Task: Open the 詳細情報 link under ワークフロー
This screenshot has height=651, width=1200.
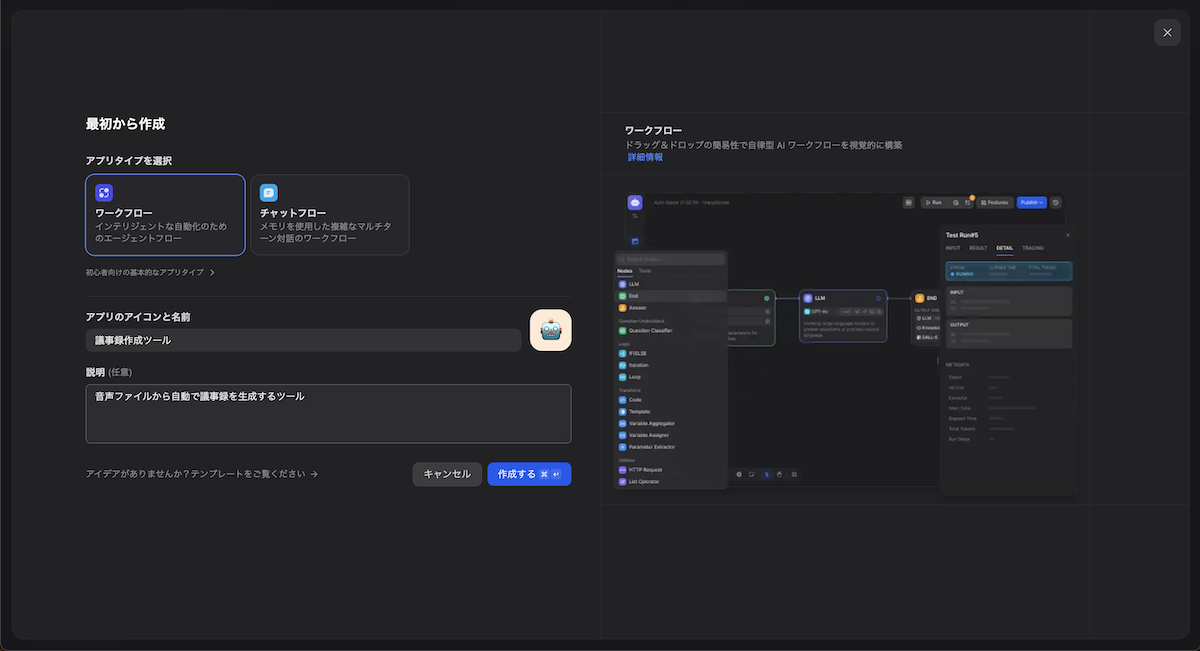Action: pos(645,157)
